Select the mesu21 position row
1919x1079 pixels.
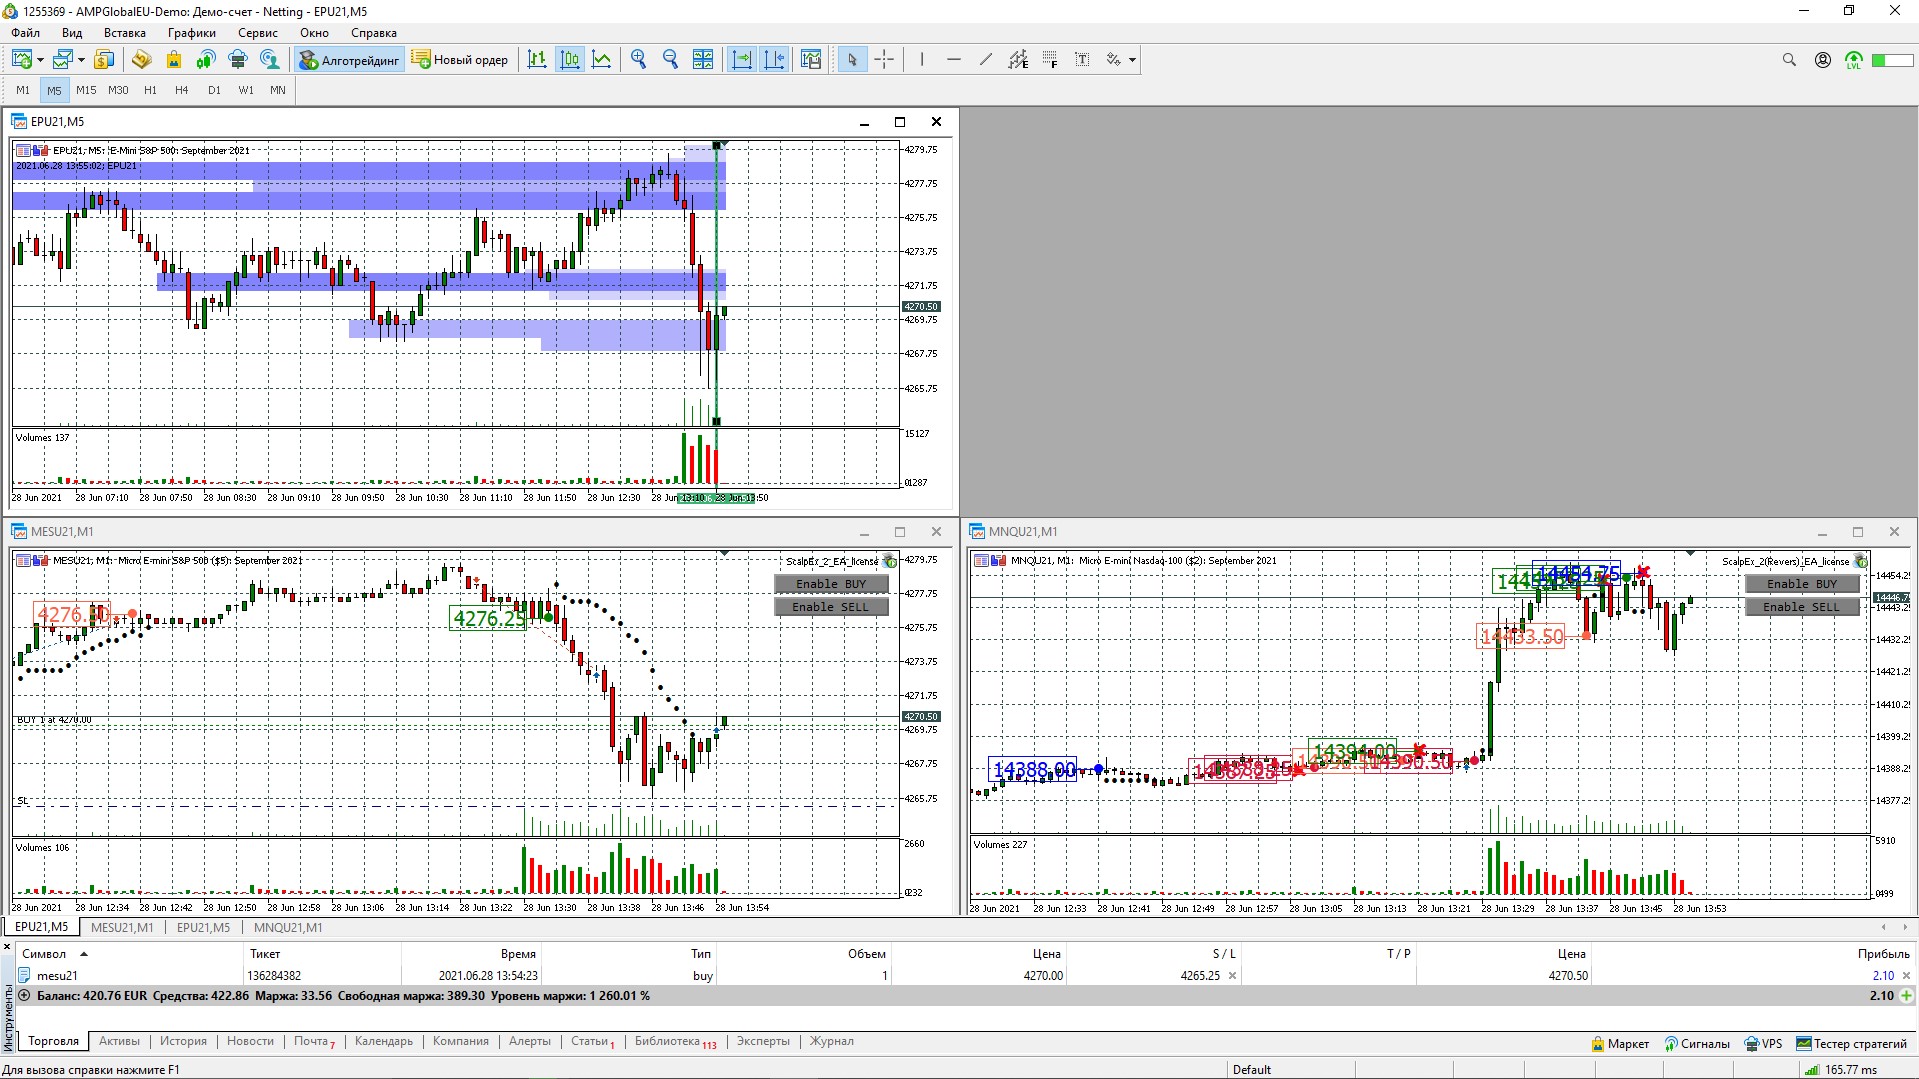point(966,976)
